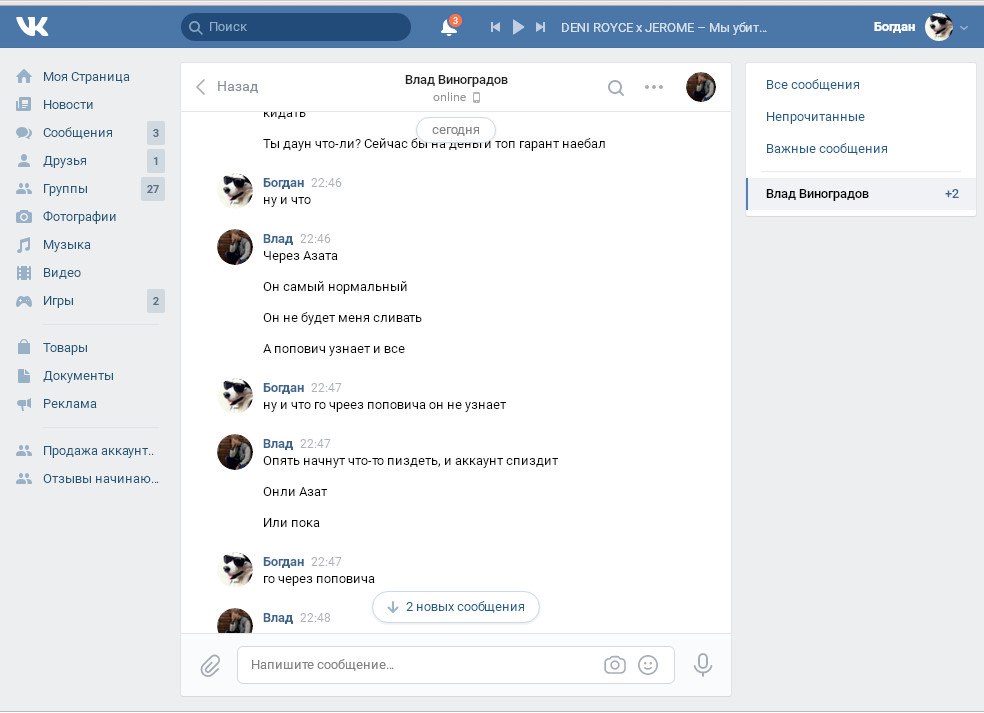Go back using the Назад button

[226, 87]
